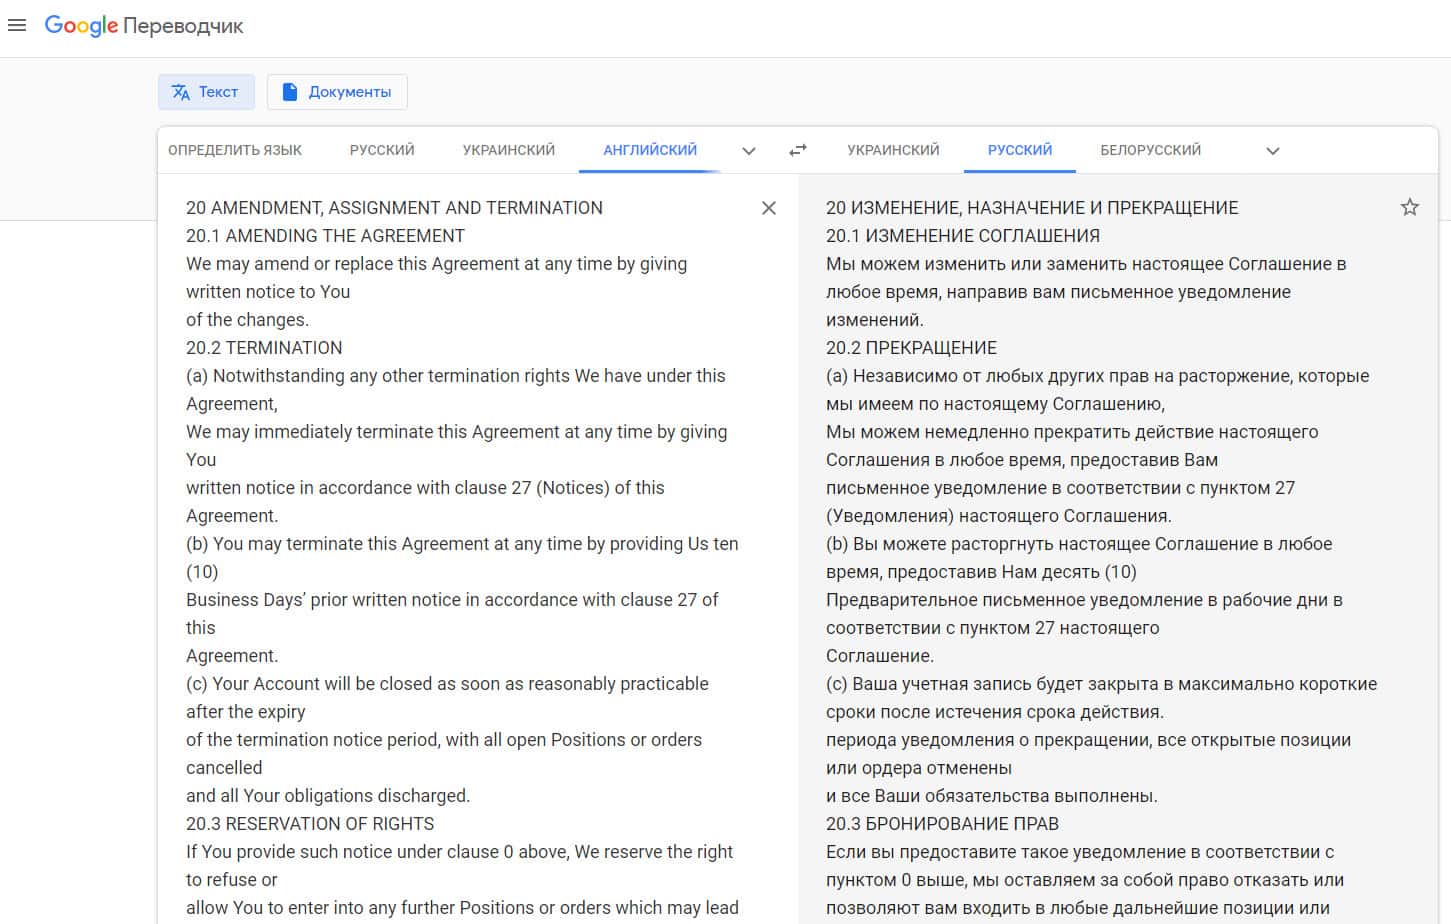Expand the source language list chevron
Image resolution: width=1451 pixels, height=924 pixels.
tap(748, 151)
